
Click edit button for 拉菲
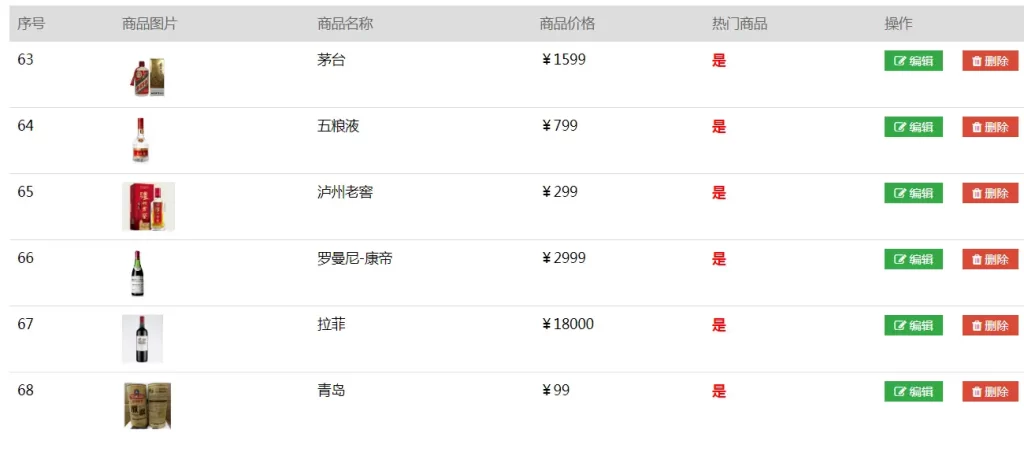(x=913, y=325)
